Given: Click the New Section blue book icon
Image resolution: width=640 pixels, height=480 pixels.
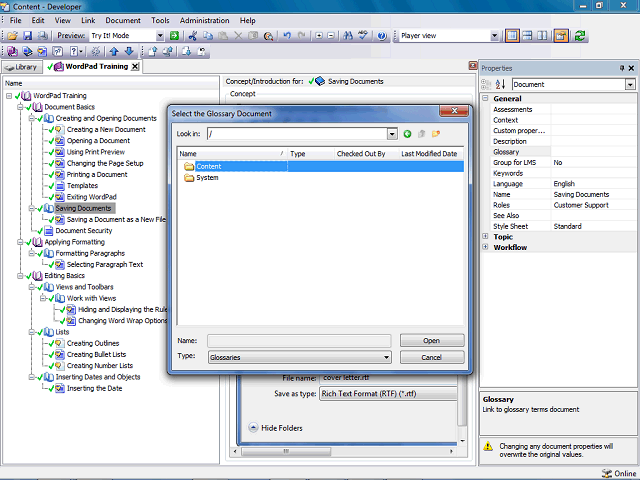Looking at the screenshot, I should [27, 51].
